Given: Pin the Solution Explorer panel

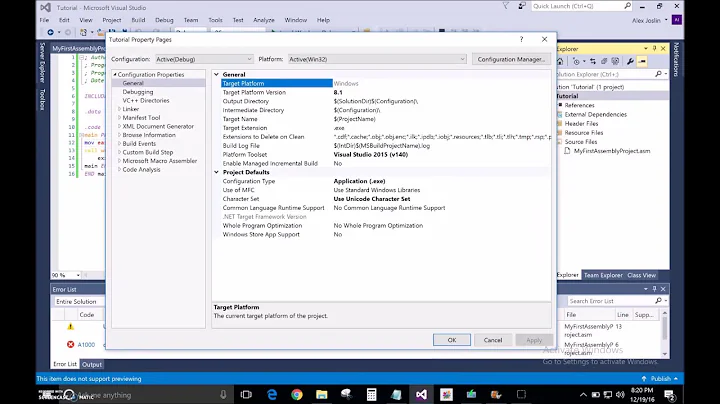Looking at the screenshot, I should tap(654, 49).
